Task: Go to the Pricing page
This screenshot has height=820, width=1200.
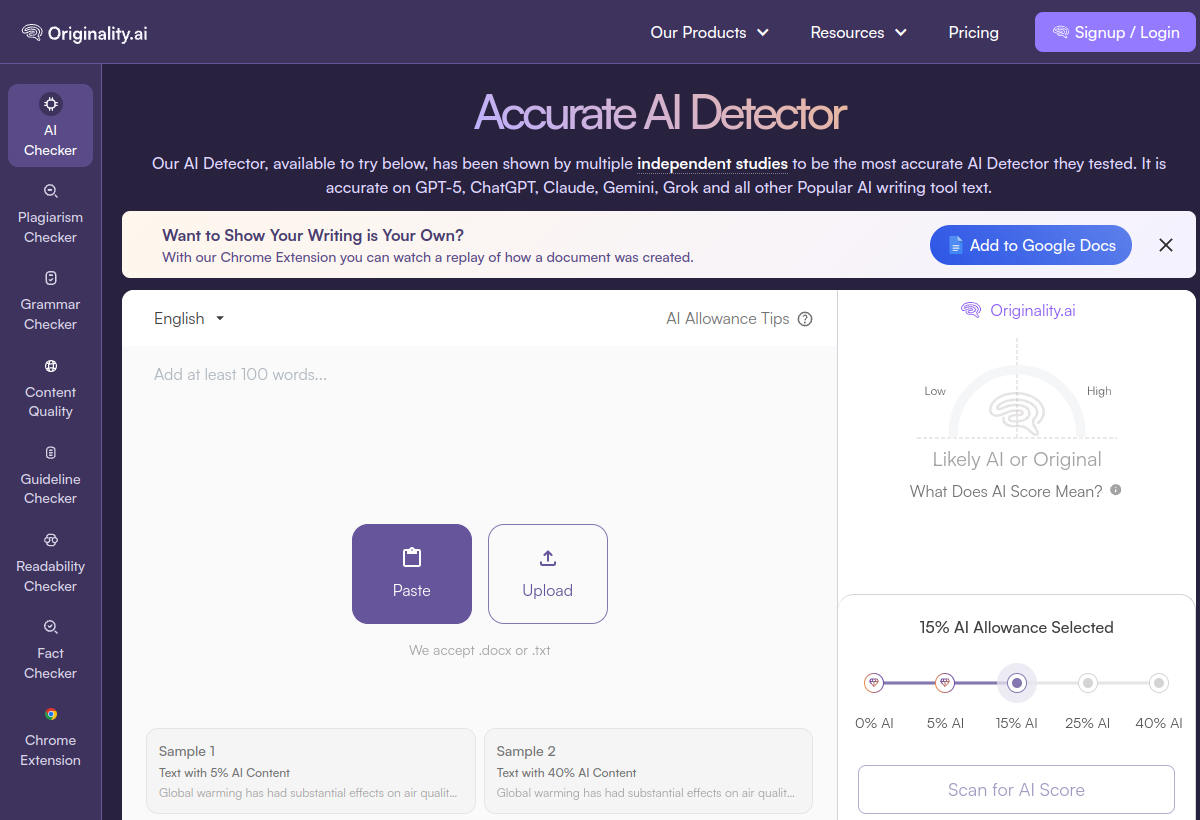Action: 974,32
